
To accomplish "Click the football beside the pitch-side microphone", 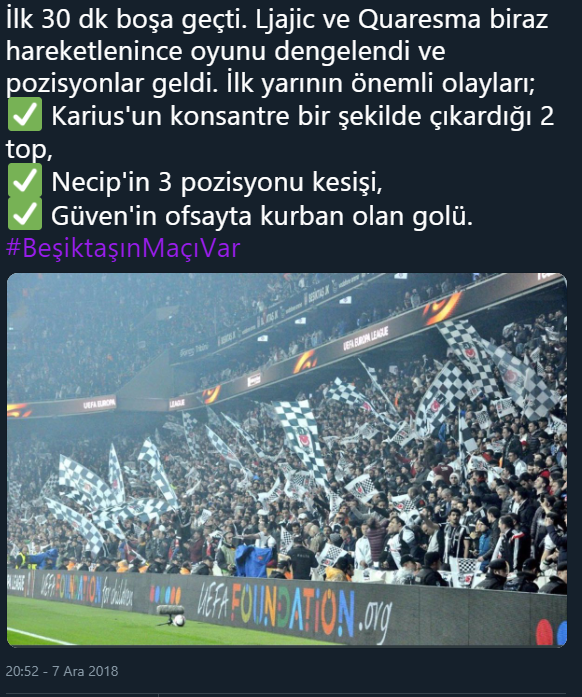I will 179,621.
